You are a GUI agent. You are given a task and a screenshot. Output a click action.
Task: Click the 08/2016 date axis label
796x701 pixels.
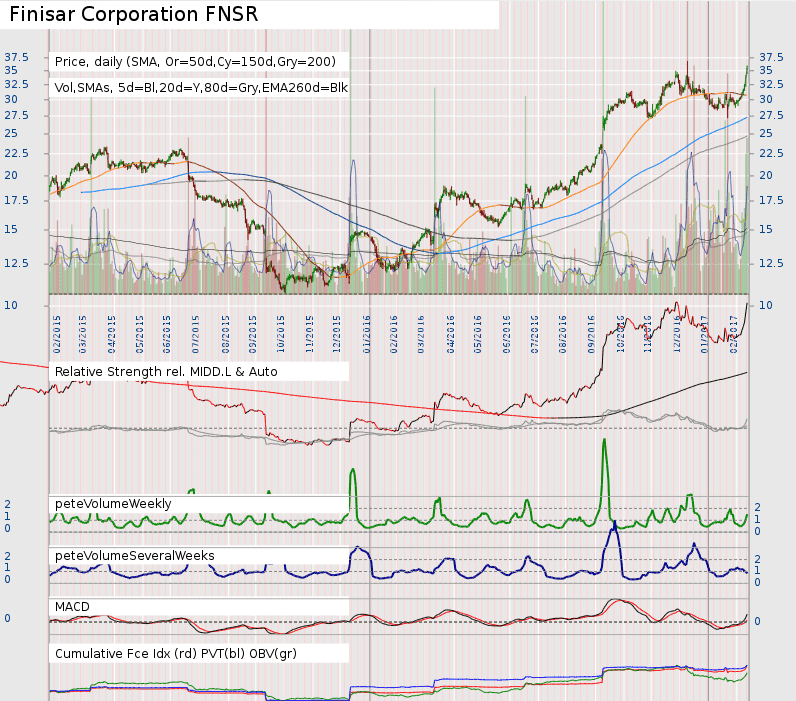coord(562,335)
